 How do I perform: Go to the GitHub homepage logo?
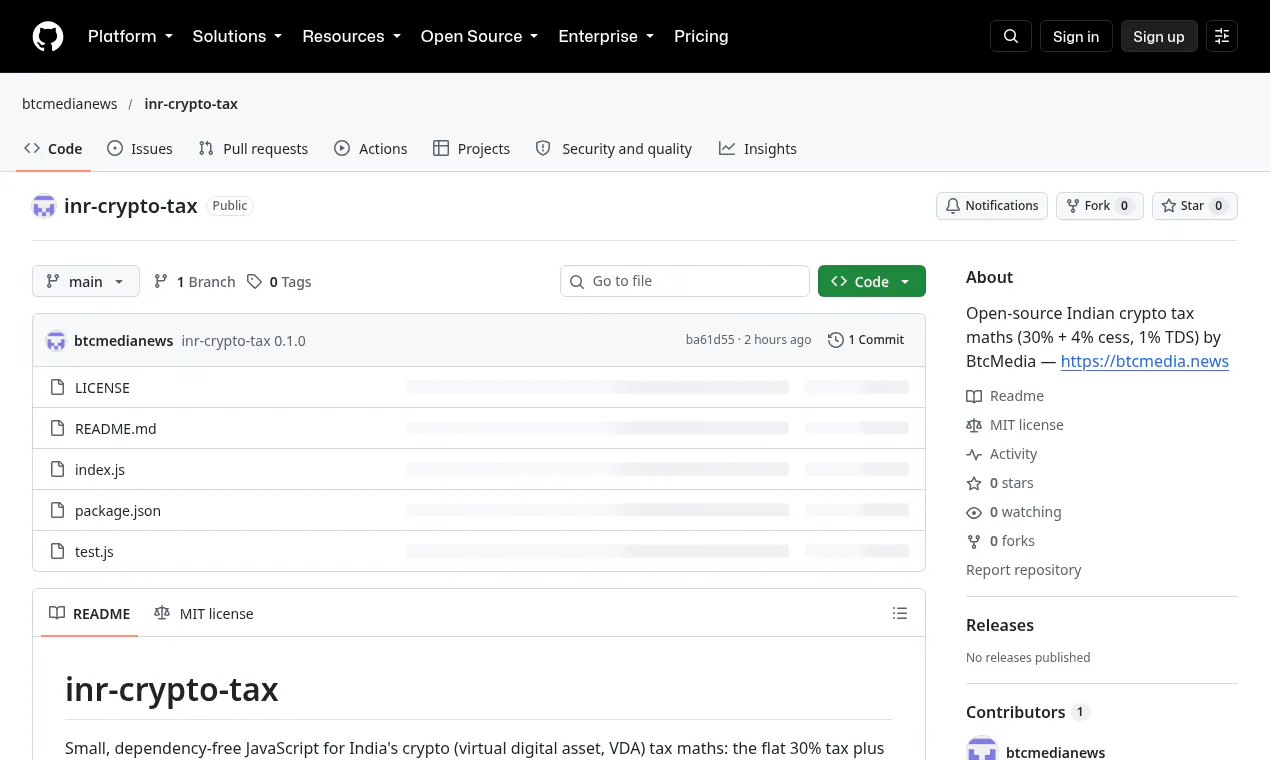tap(48, 36)
